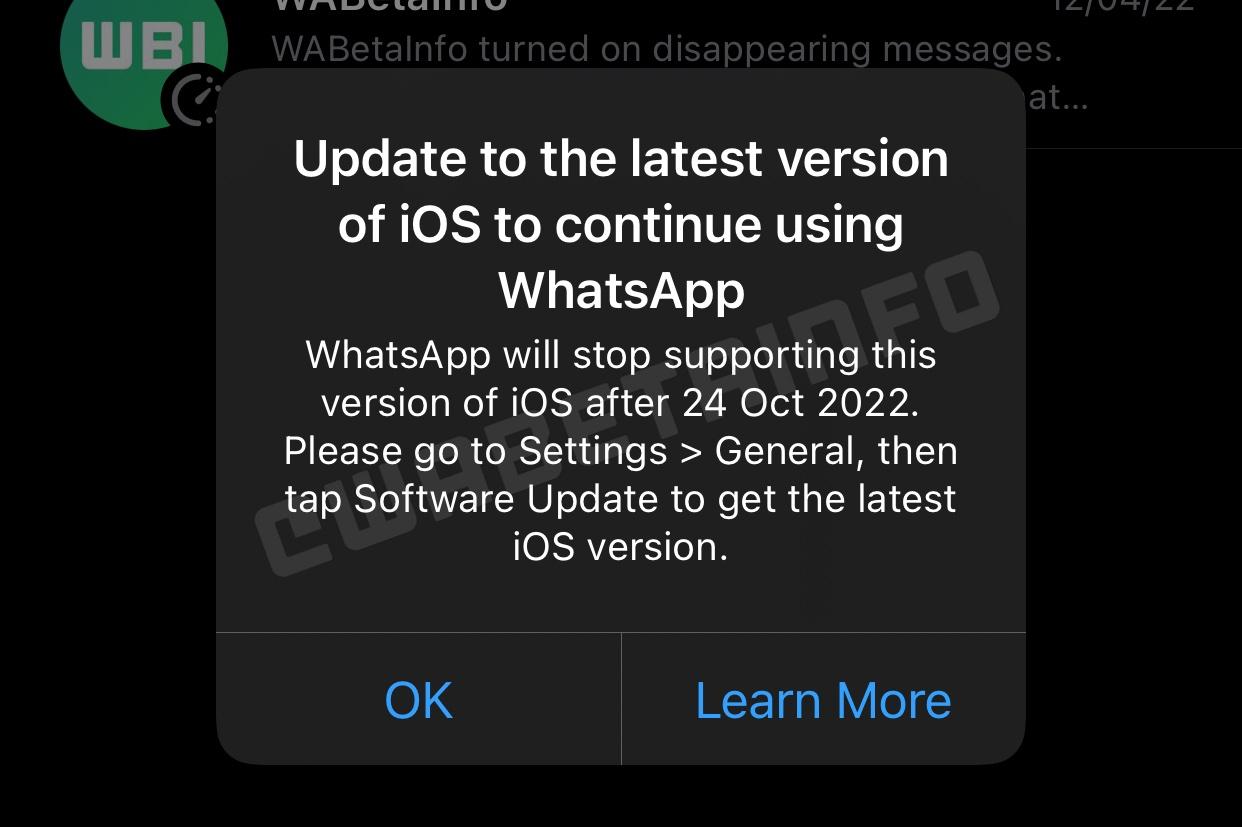This screenshot has height=827, width=1242.
Task: Tap the 'Update to the latest version' heading
Action: [x=621, y=159]
